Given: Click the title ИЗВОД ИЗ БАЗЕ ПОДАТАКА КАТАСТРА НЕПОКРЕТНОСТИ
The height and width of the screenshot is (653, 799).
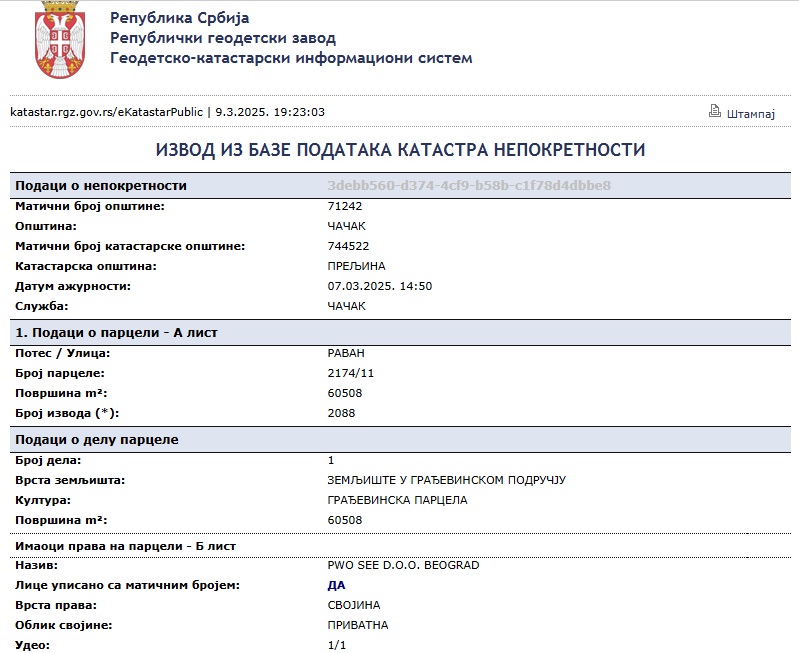Looking at the screenshot, I should [400, 150].
